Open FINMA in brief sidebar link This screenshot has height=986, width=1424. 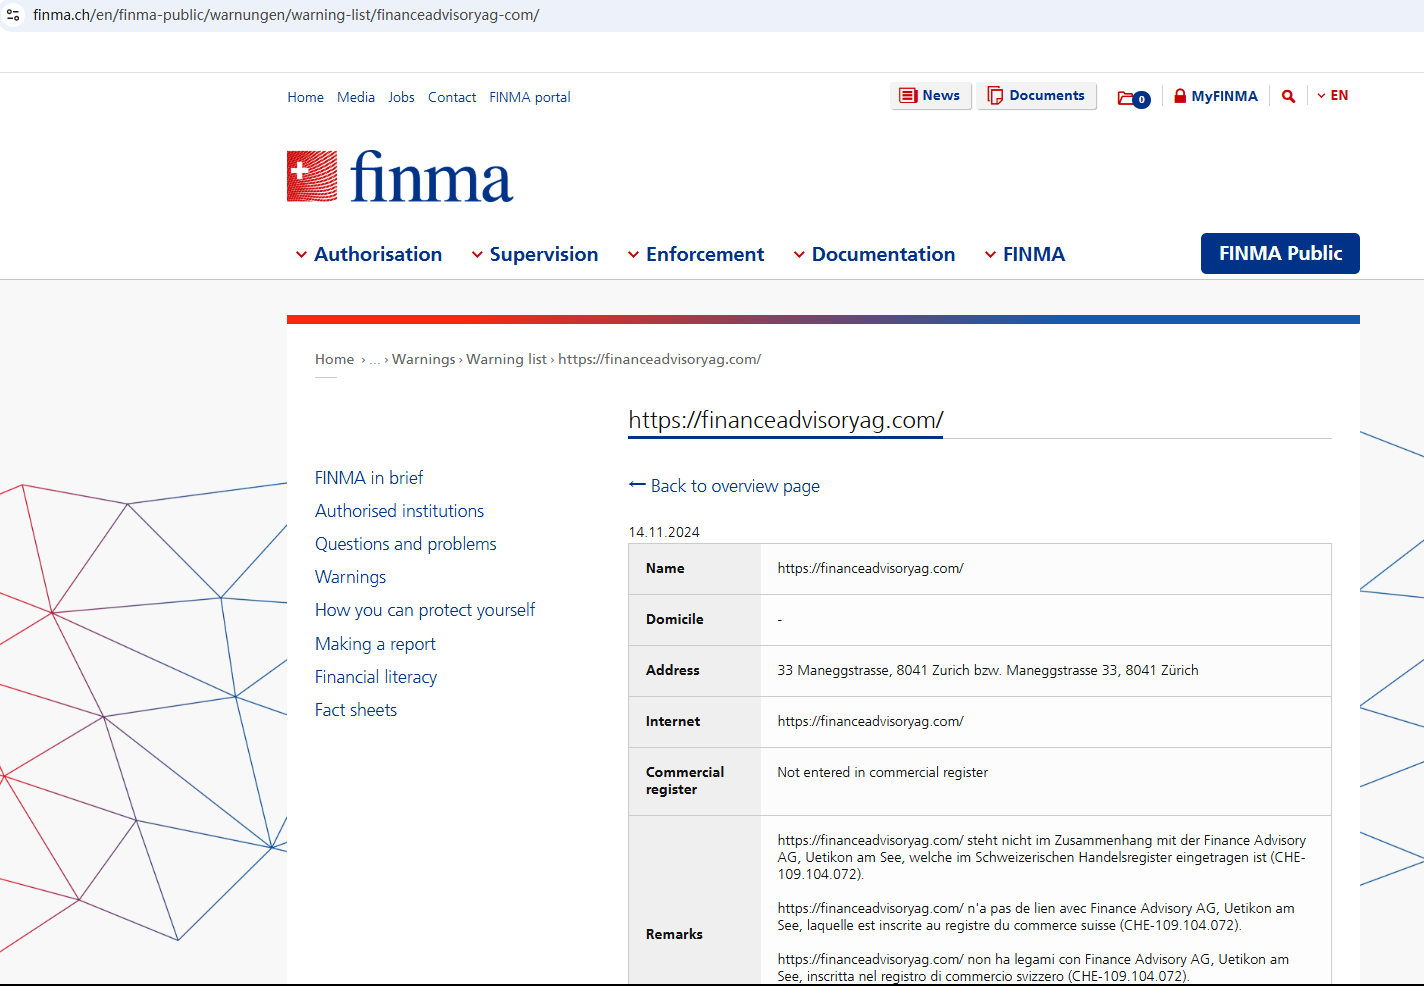pyautogui.click(x=369, y=478)
